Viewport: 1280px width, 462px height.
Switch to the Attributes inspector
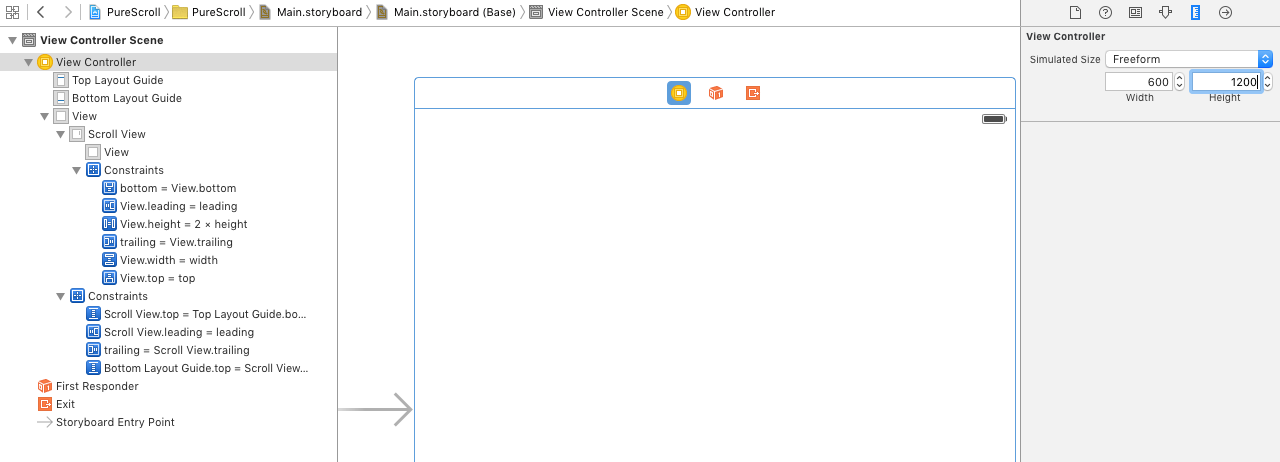click(1165, 12)
